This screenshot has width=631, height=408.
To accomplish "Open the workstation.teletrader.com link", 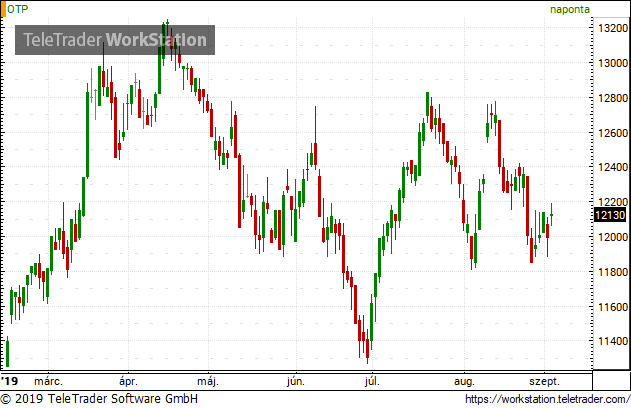I will pyautogui.click(x=547, y=399).
